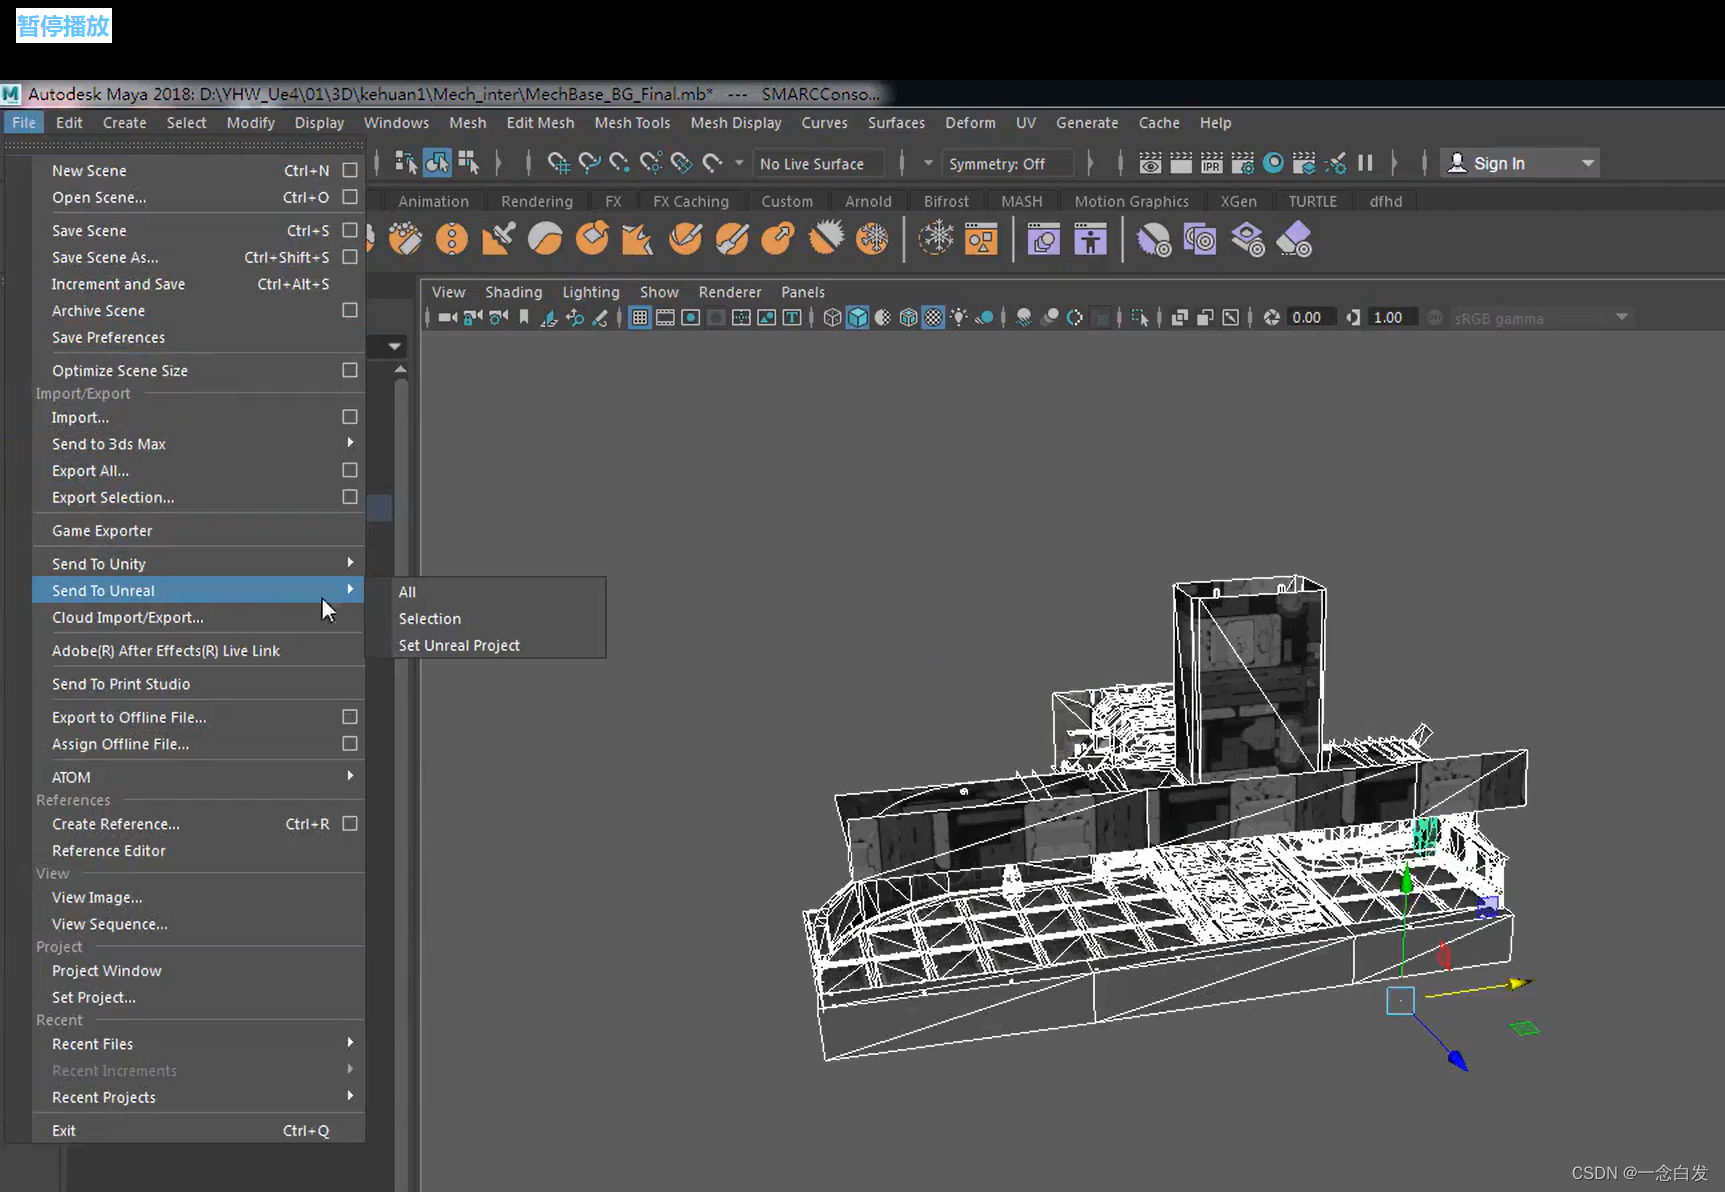Screen dimensions: 1725x1192
Task: Edit the exposure value field 0.00
Action: click(1311, 318)
